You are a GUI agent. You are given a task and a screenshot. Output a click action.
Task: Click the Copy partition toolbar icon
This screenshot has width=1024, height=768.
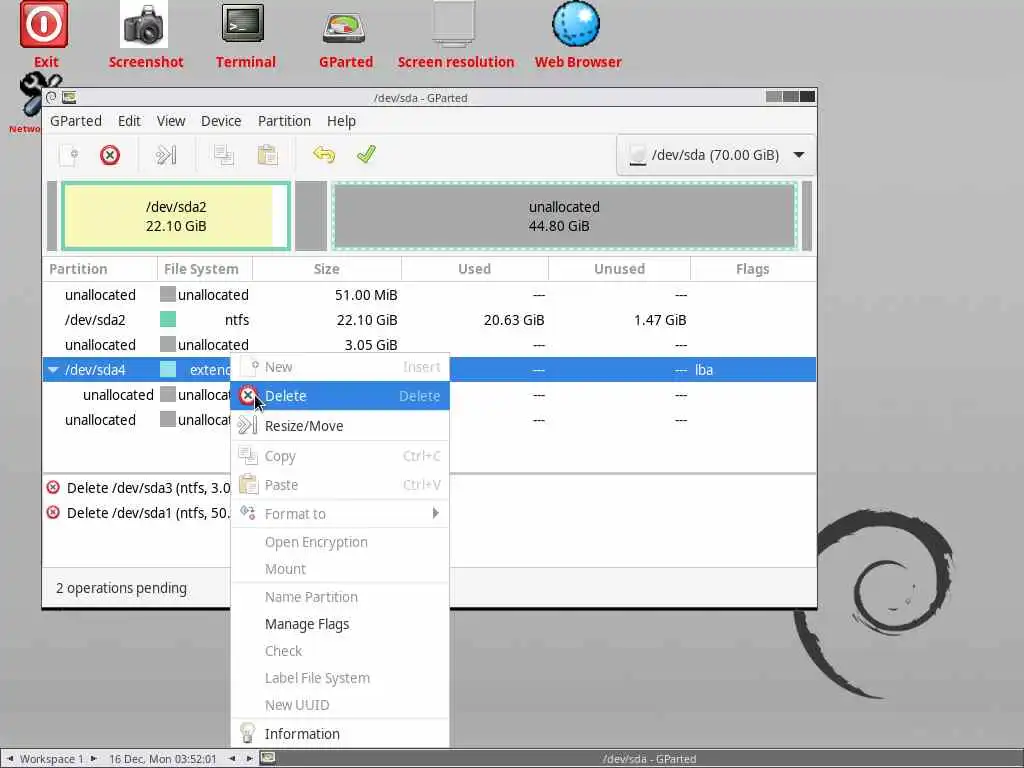click(224, 155)
